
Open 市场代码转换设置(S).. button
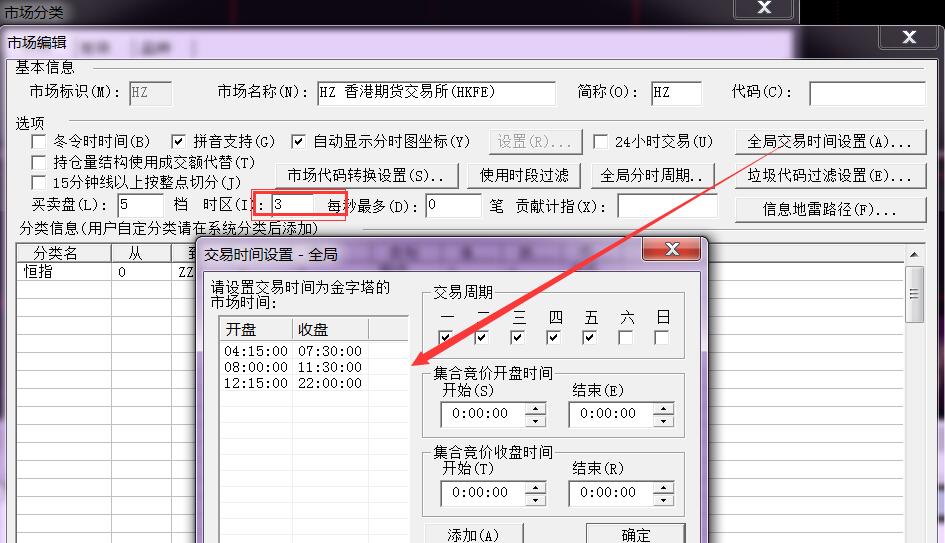coord(366,176)
